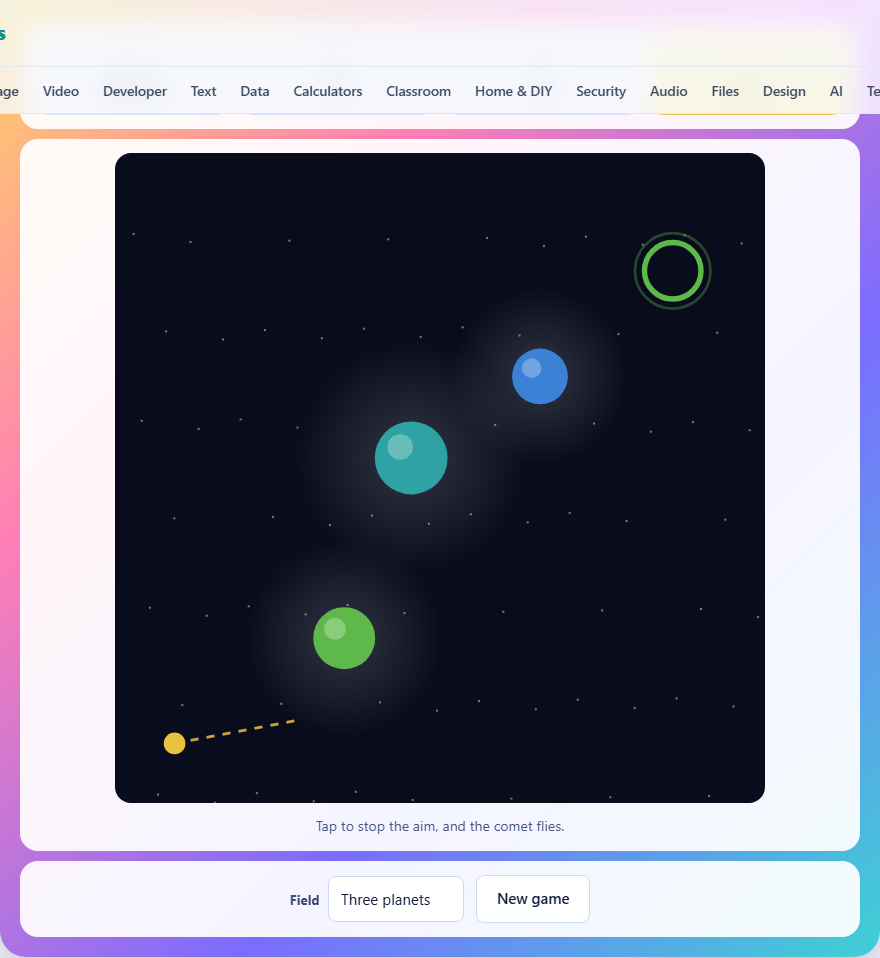The image size is (880, 958).
Task: Open the Field dropdown showing Three planets
Action: tap(395, 899)
